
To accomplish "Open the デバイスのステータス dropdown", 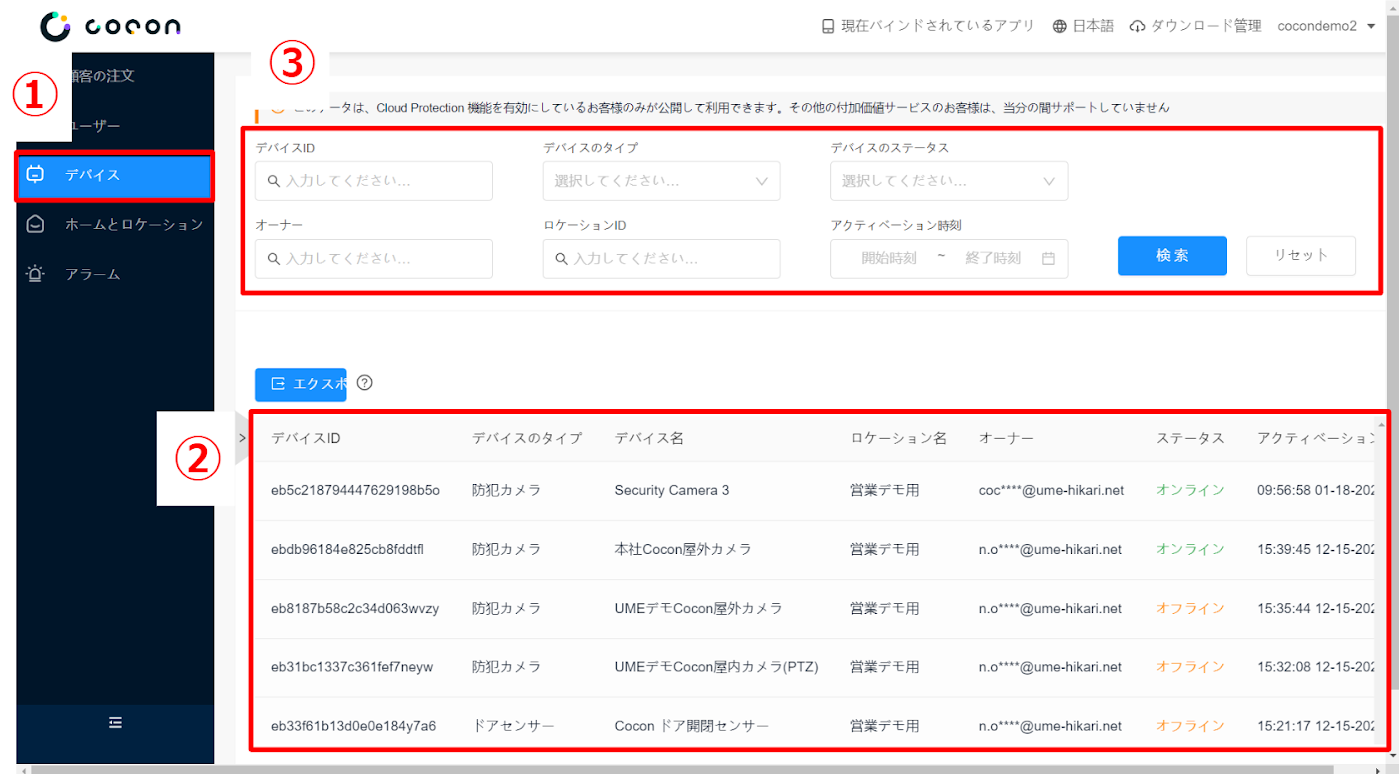I will coord(949,181).
